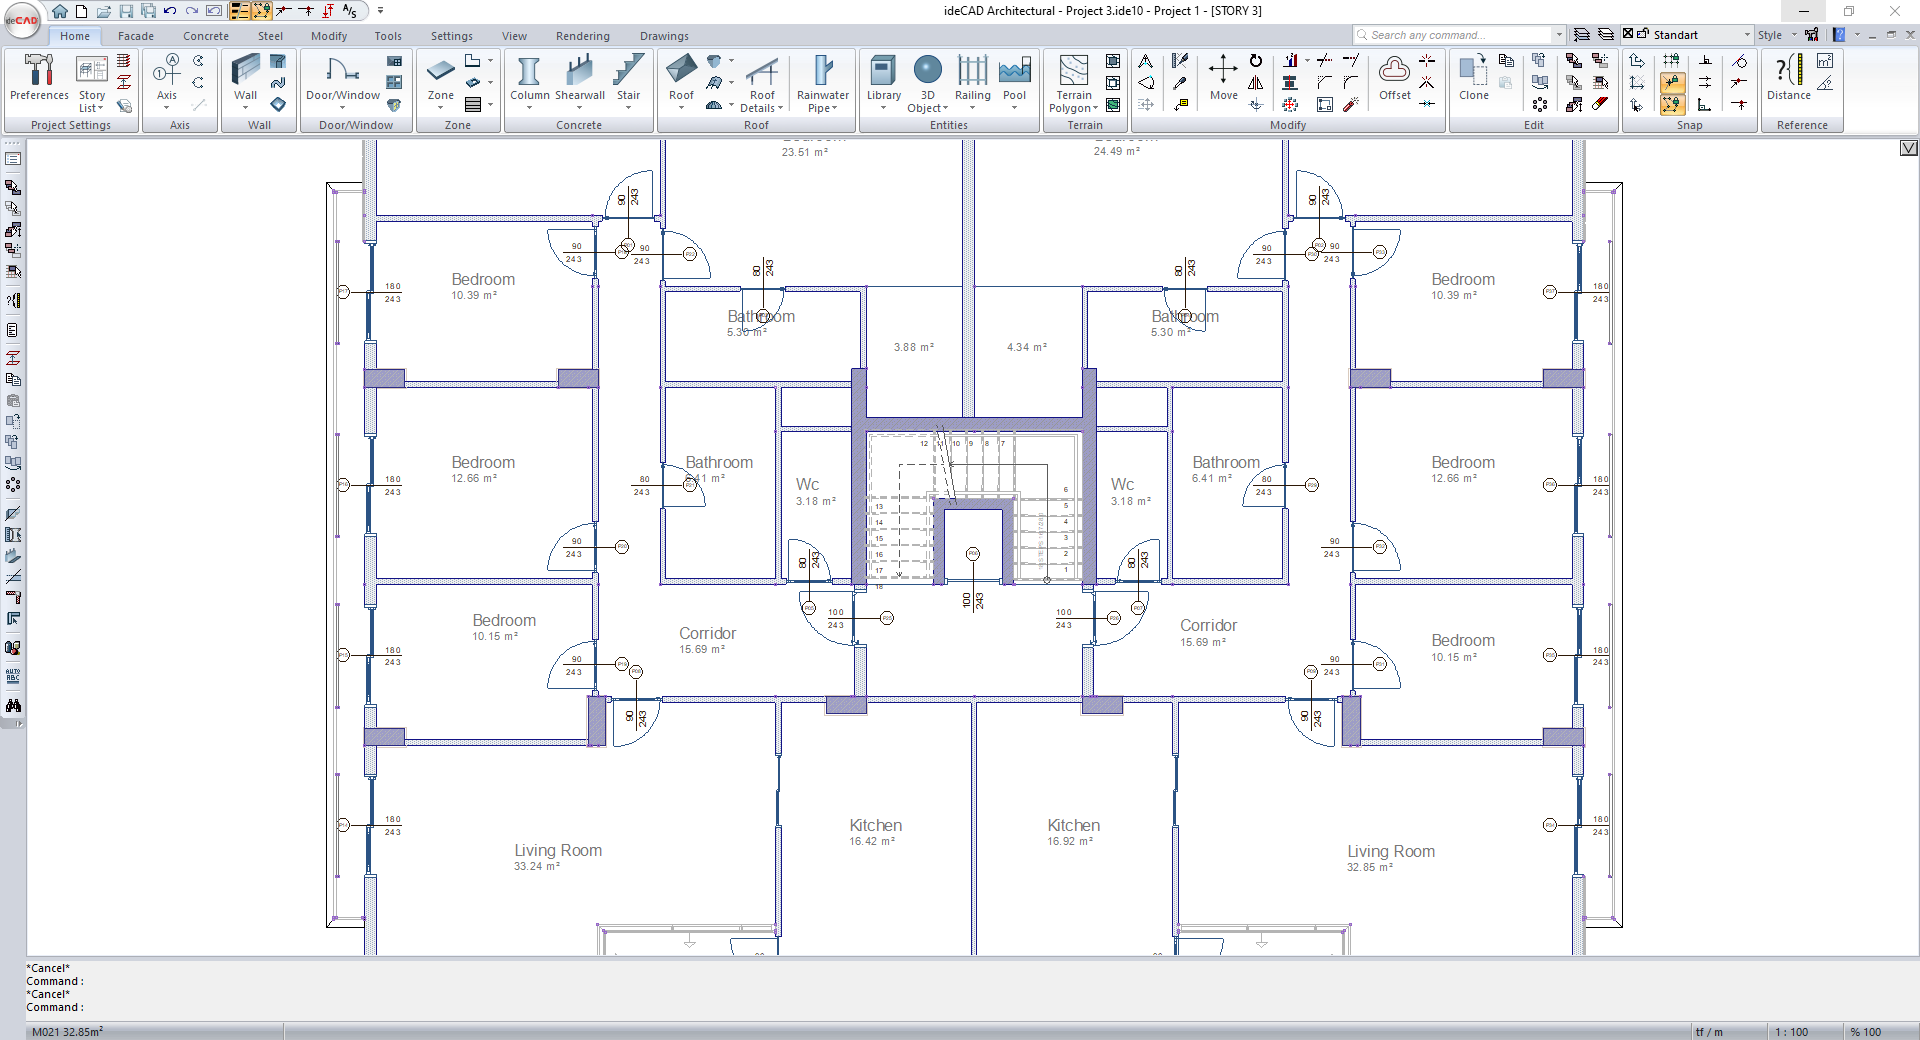Open the Rendering ribbon tab
1920x1040 pixels.
(582, 36)
